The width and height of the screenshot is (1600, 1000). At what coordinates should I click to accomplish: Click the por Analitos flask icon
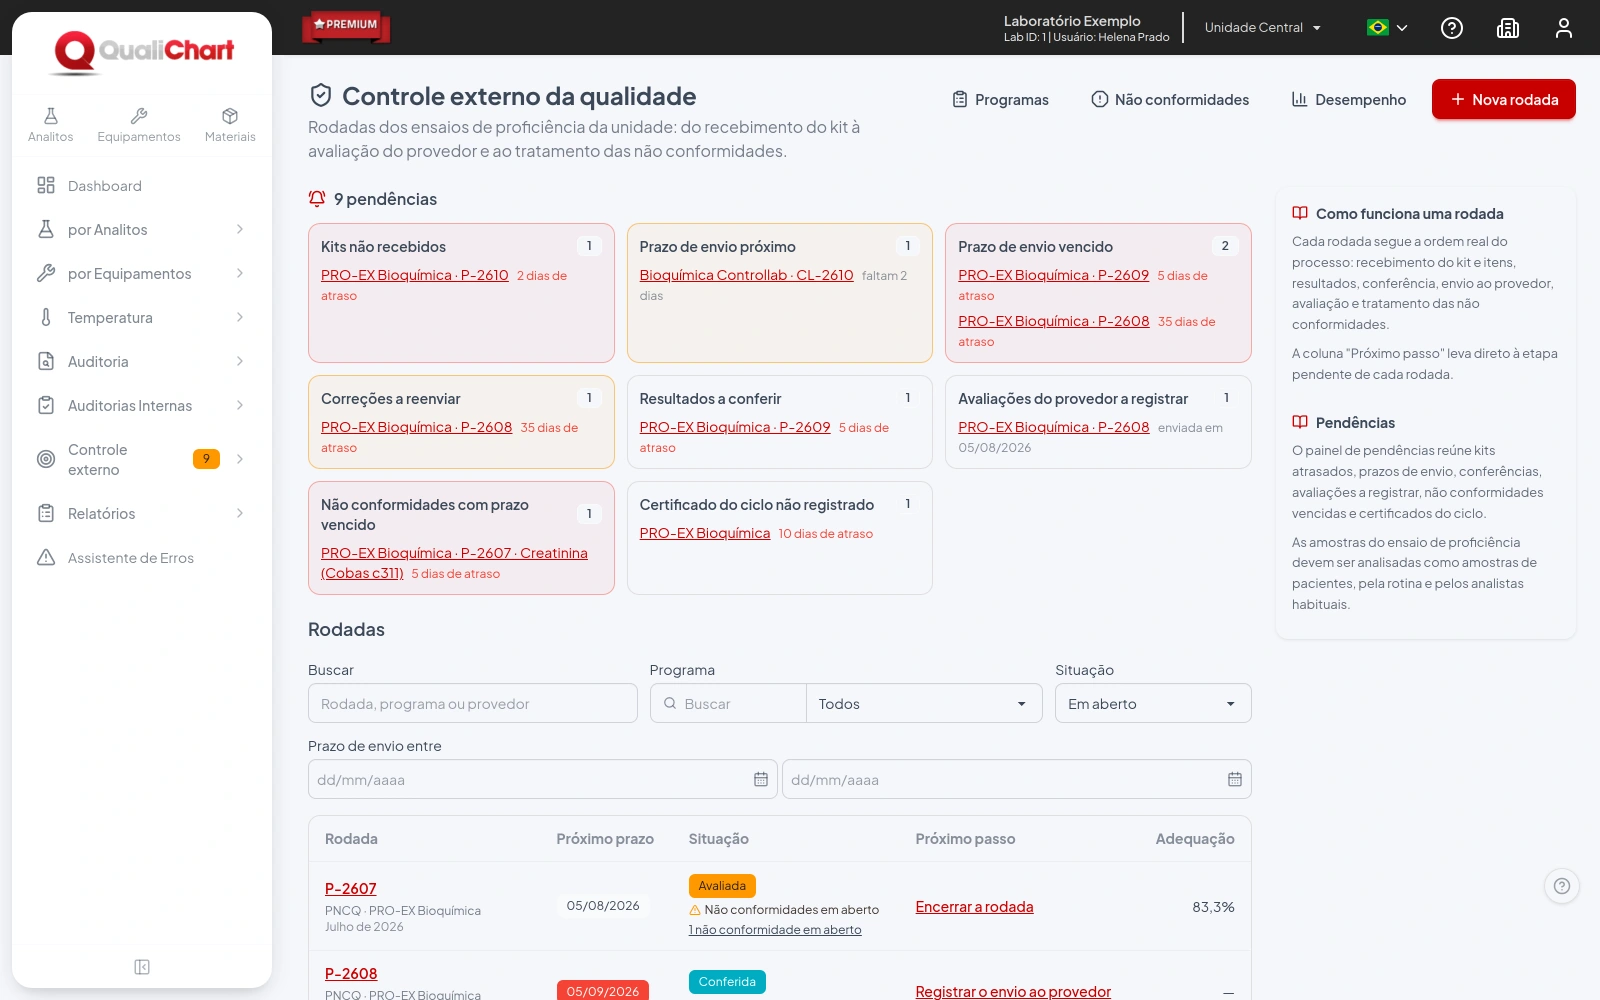point(46,229)
